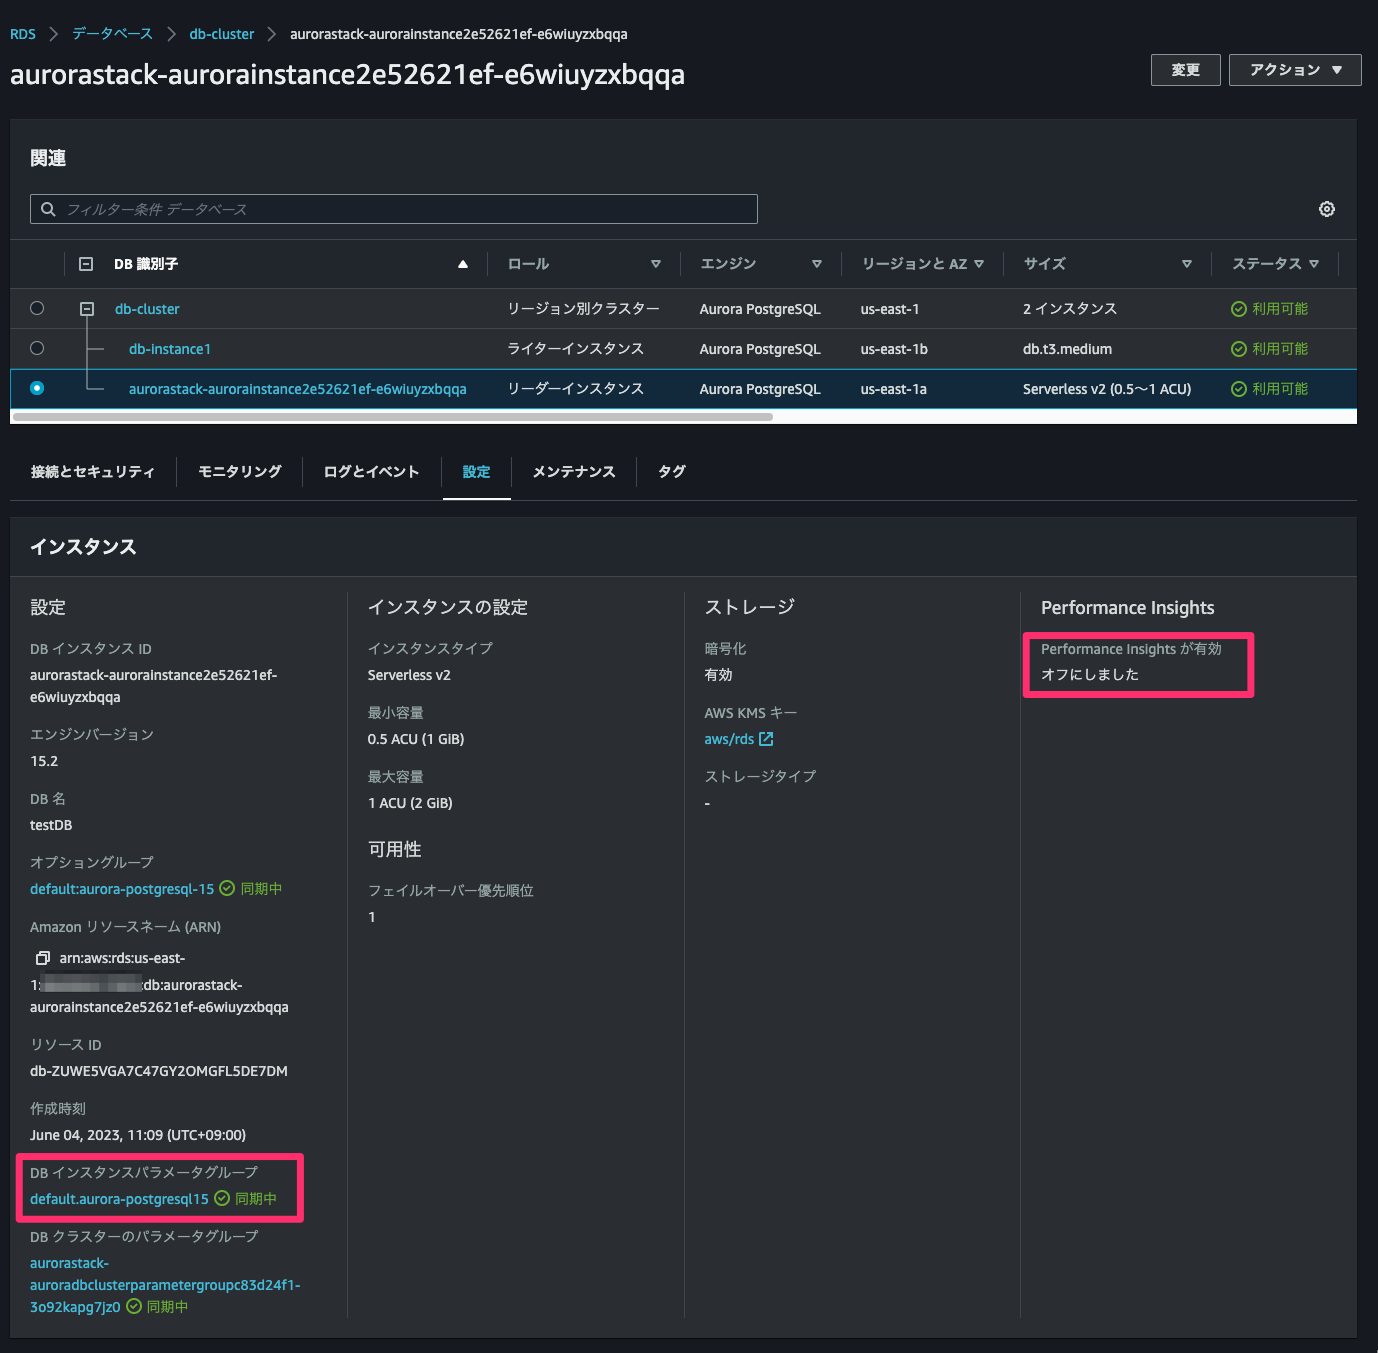Select the db-instance1 radio button
The height and width of the screenshot is (1353, 1378).
pos(37,348)
